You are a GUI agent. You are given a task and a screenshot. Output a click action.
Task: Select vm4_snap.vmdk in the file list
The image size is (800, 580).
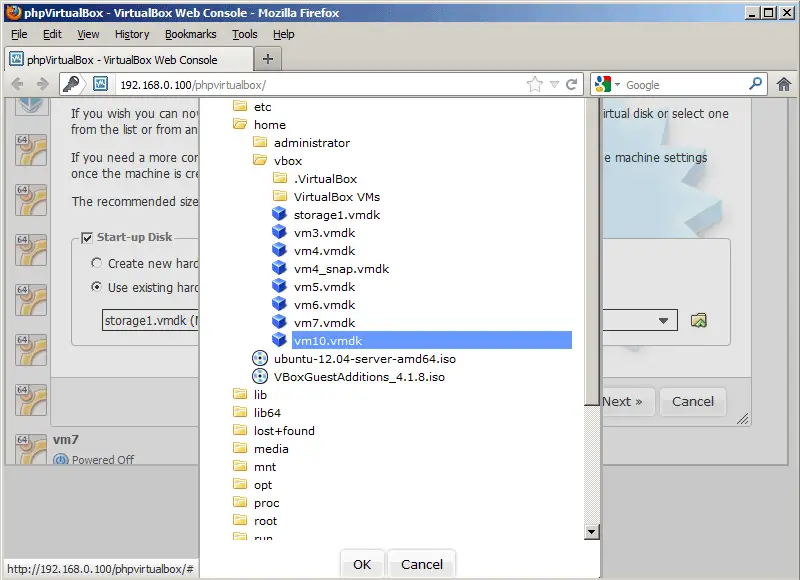[x=341, y=269]
